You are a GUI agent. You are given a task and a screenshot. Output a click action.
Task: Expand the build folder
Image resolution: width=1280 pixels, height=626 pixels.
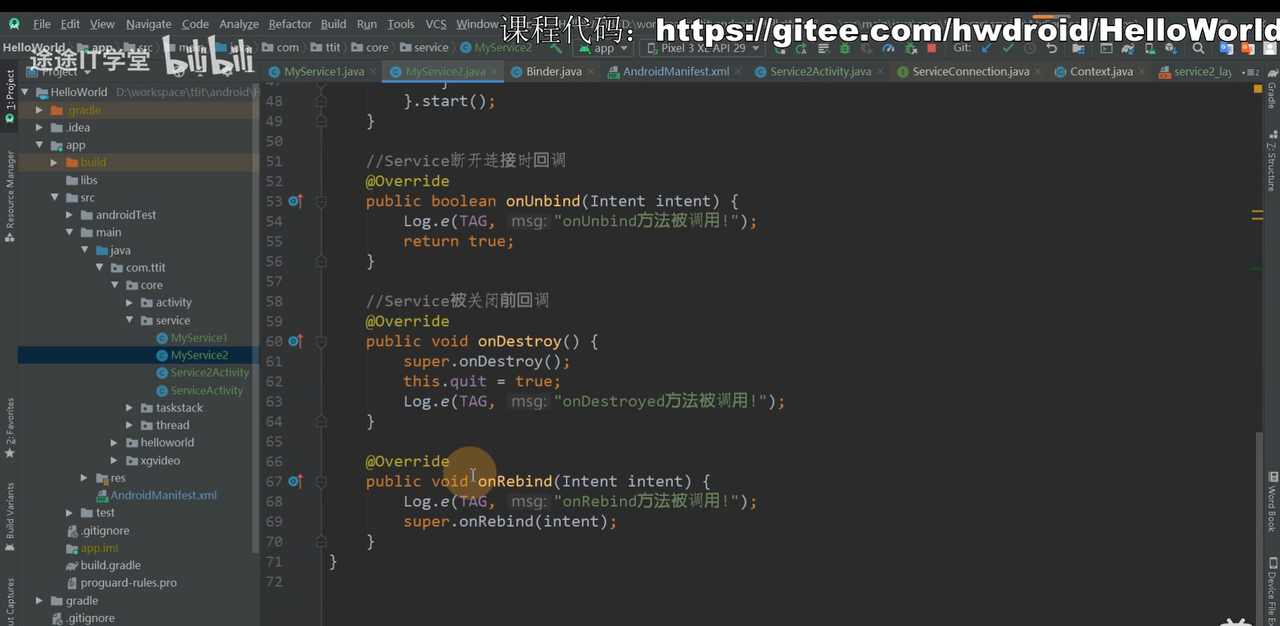(54, 162)
